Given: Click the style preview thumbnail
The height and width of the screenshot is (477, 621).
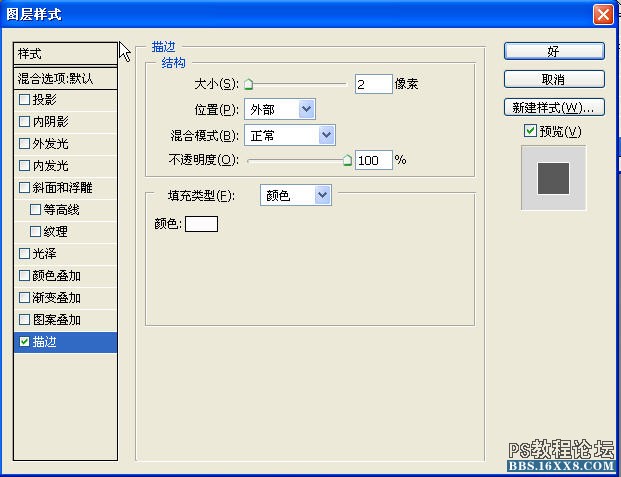Looking at the screenshot, I should [x=553, y=178].
